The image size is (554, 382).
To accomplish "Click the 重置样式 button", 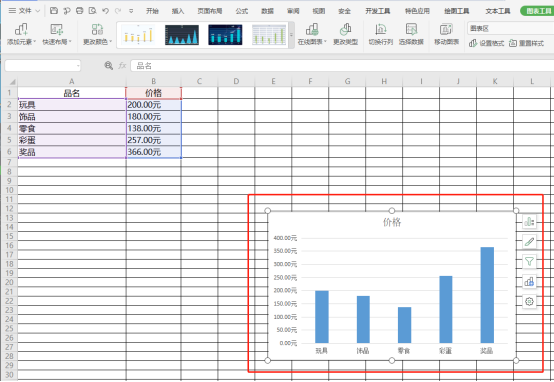I will (x=526, y=43).
